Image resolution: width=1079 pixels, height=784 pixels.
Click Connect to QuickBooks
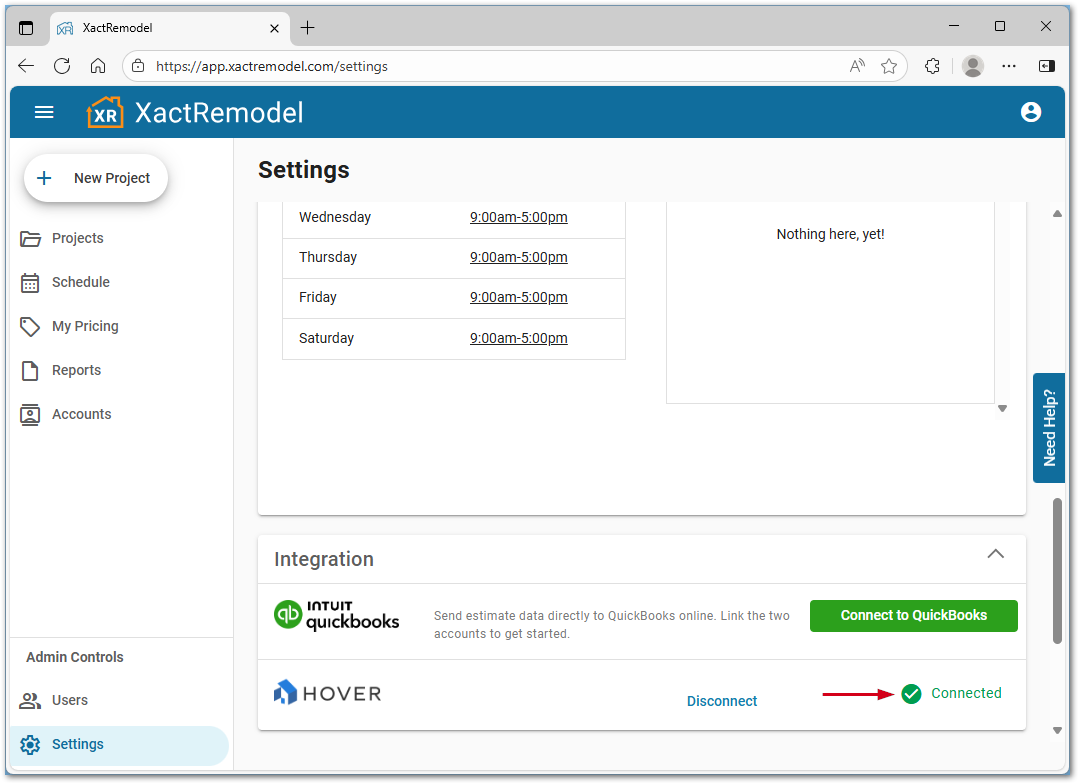click(913, 616)
